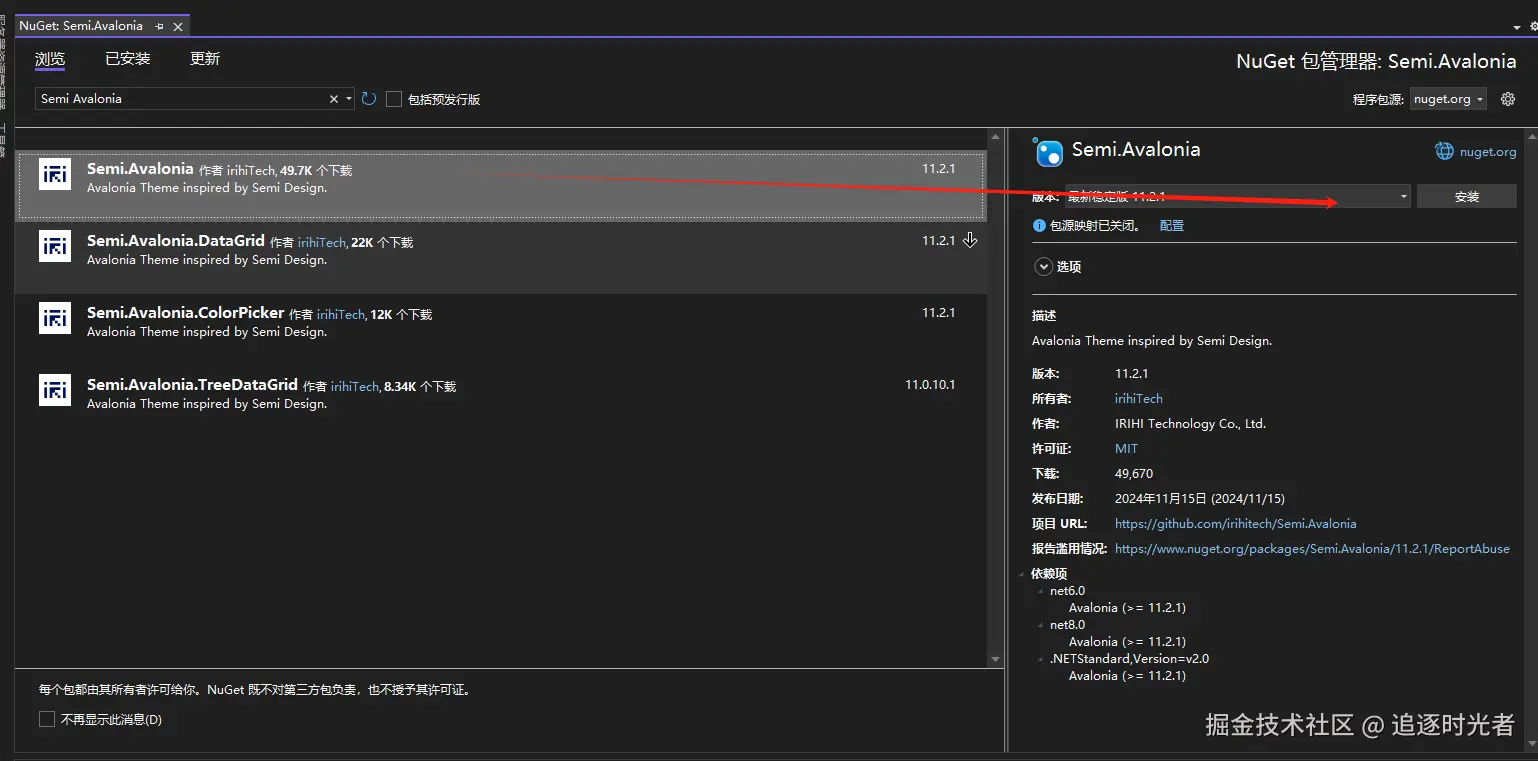Screen dimensions: 1538x761
Task: Select the NuGet: Semi.Avalonia document tab
Action: [82, 26]
